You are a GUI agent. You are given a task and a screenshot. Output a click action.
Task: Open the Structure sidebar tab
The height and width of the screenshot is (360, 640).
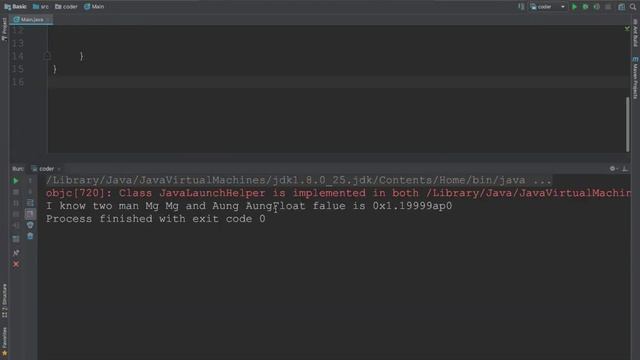pyautogui.click(x=4, y=301)
